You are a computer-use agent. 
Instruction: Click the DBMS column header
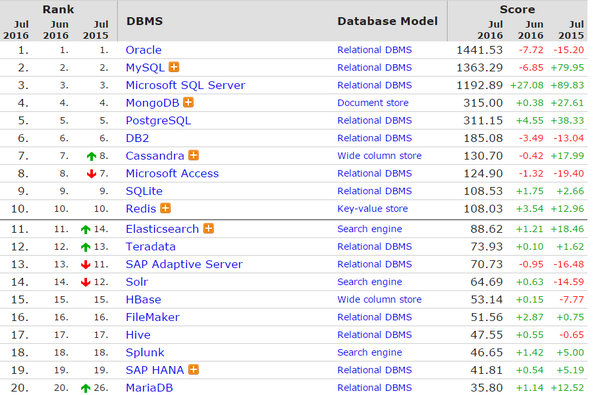click(144, 21)
